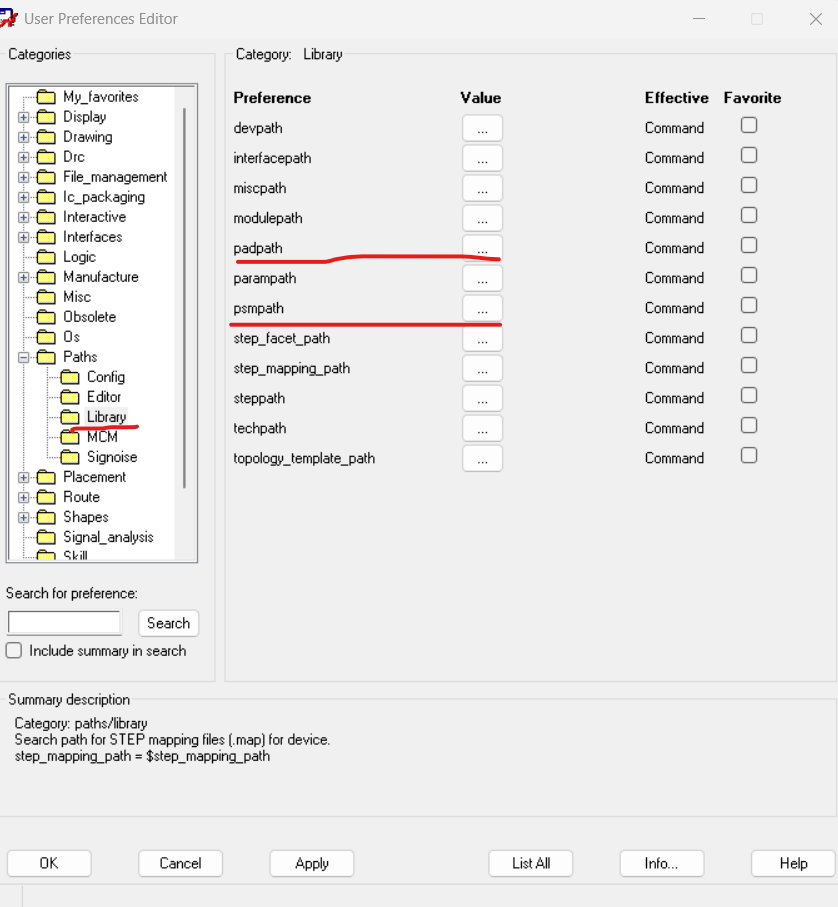Expand the Drc category node
This screenshot has height=907, width=838.
(x=23, y=157)
